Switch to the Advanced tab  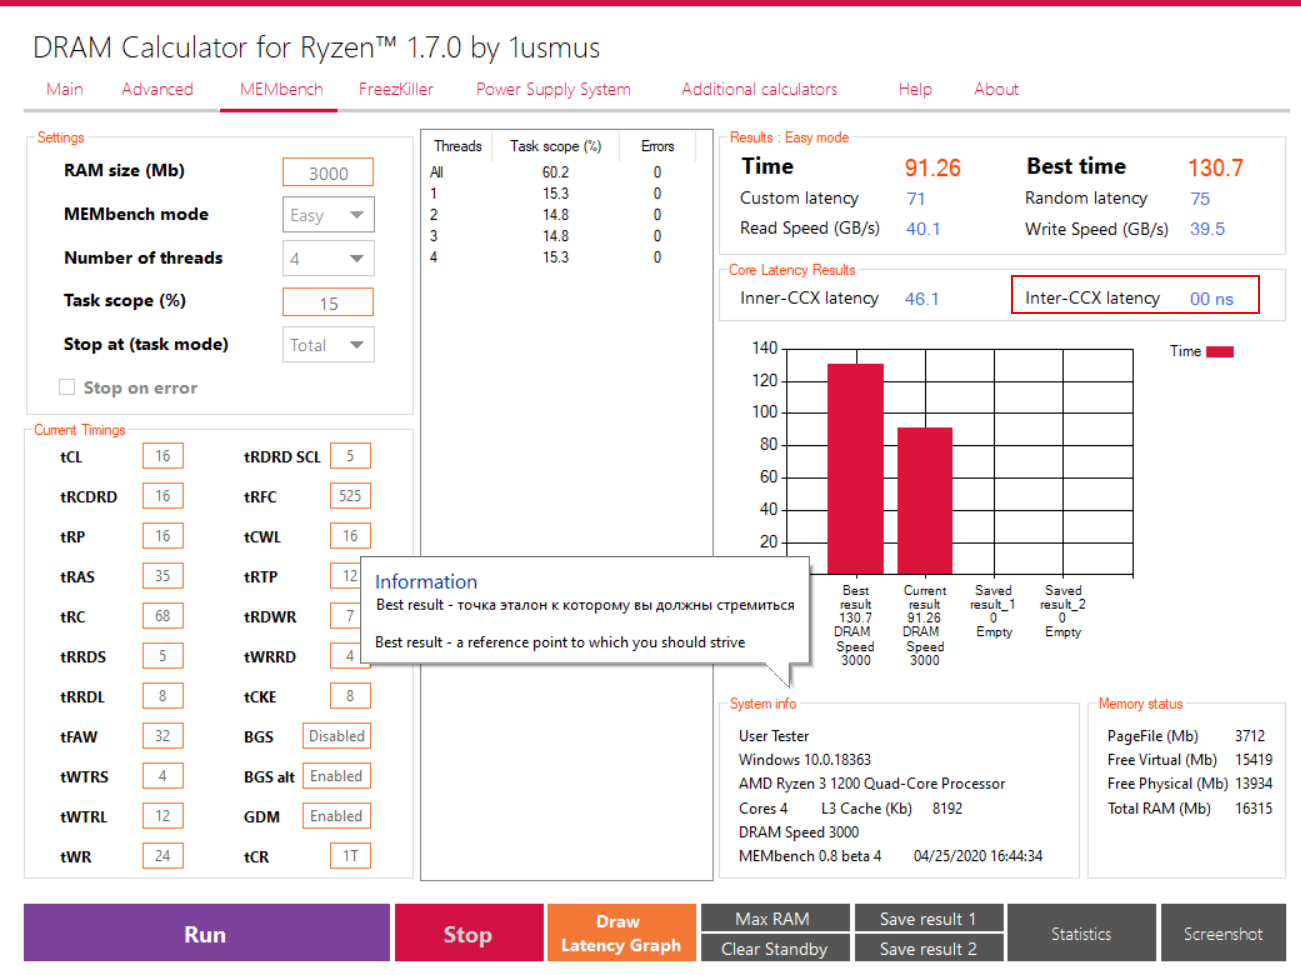pos(157,89)
